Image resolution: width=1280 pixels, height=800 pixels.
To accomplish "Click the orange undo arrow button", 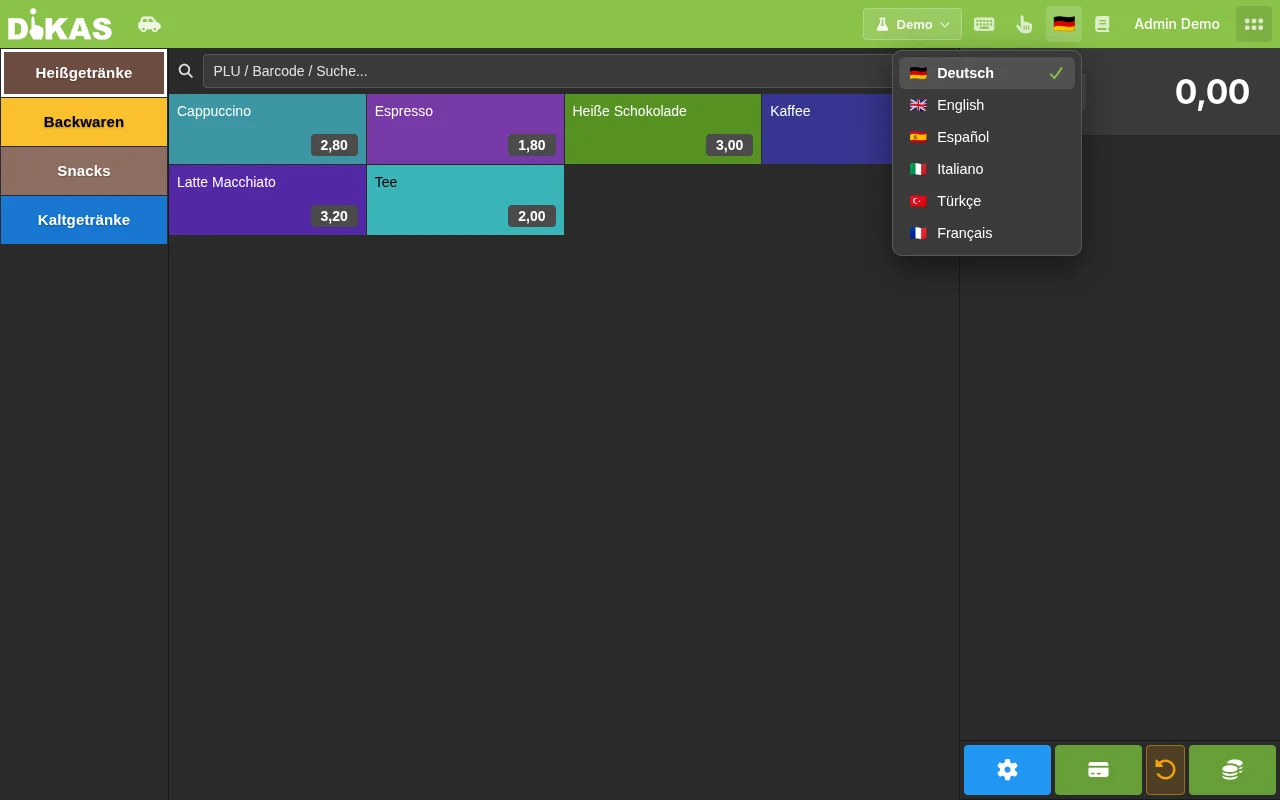I will coord(1165,770).
